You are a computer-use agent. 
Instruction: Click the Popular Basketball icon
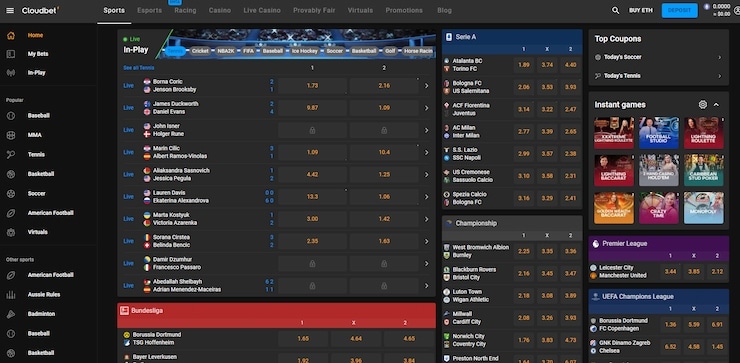pyautogui.click(x=11, y=174)
